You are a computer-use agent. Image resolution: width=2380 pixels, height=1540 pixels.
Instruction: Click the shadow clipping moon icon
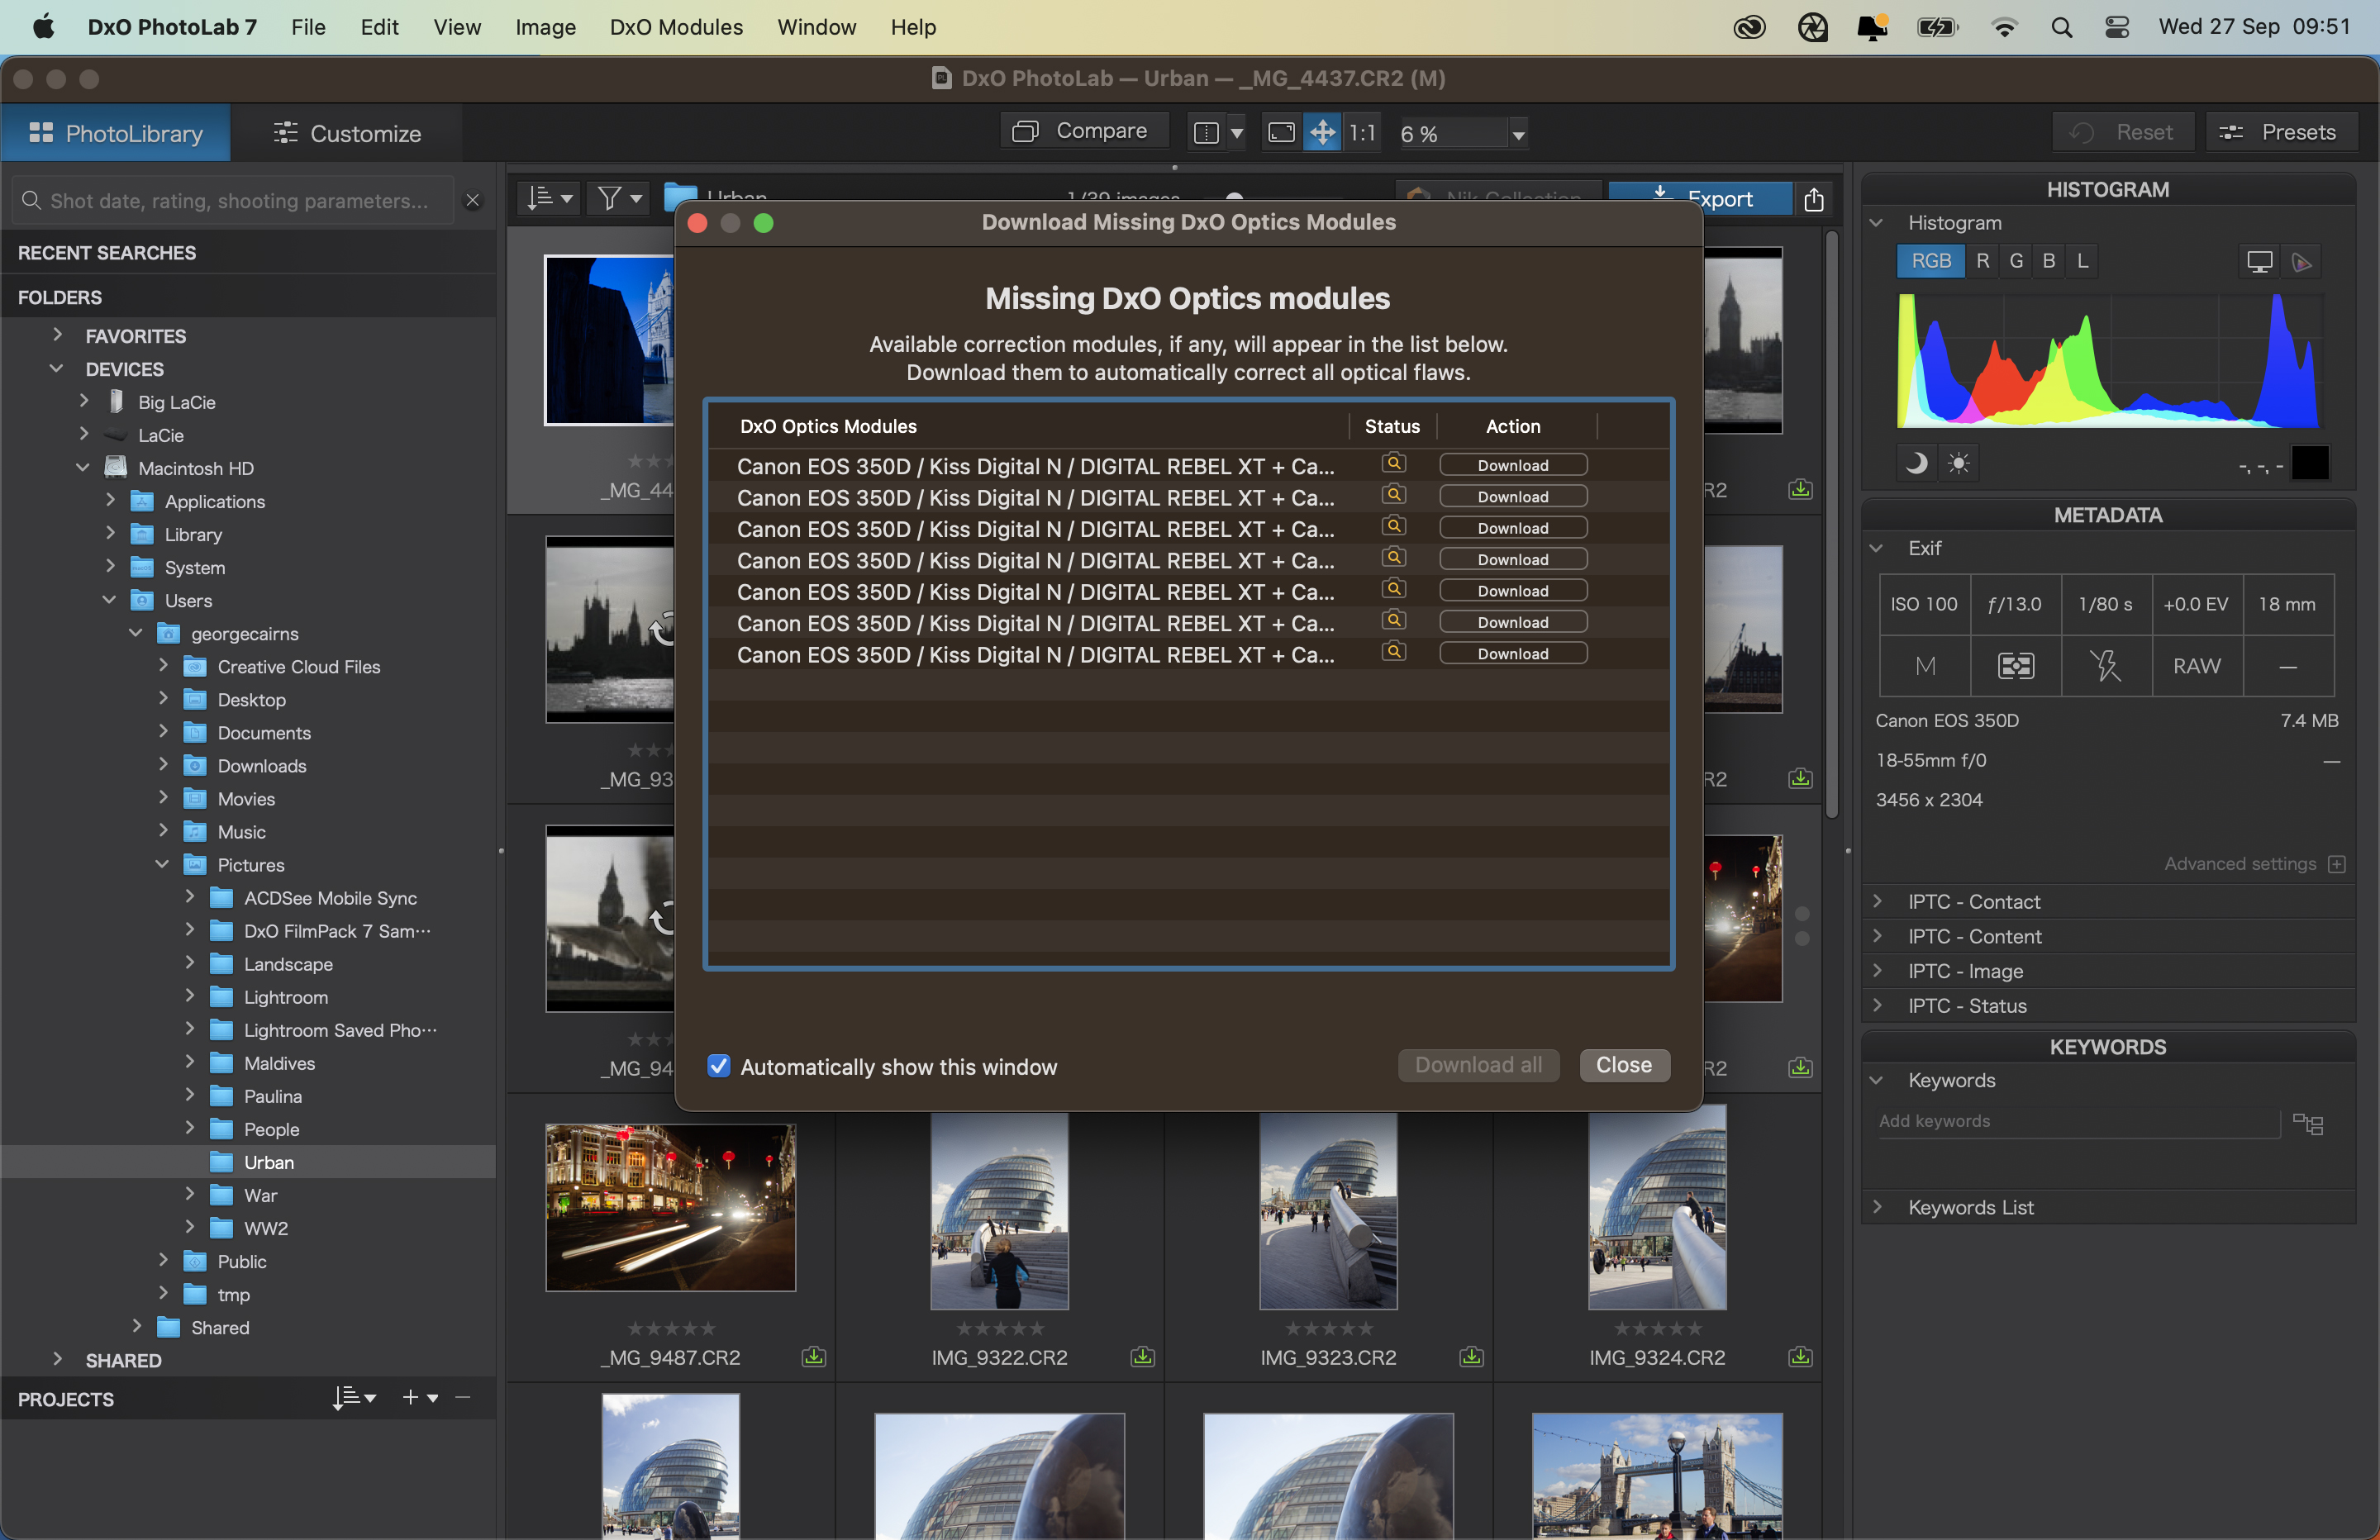click(1916, 463)
